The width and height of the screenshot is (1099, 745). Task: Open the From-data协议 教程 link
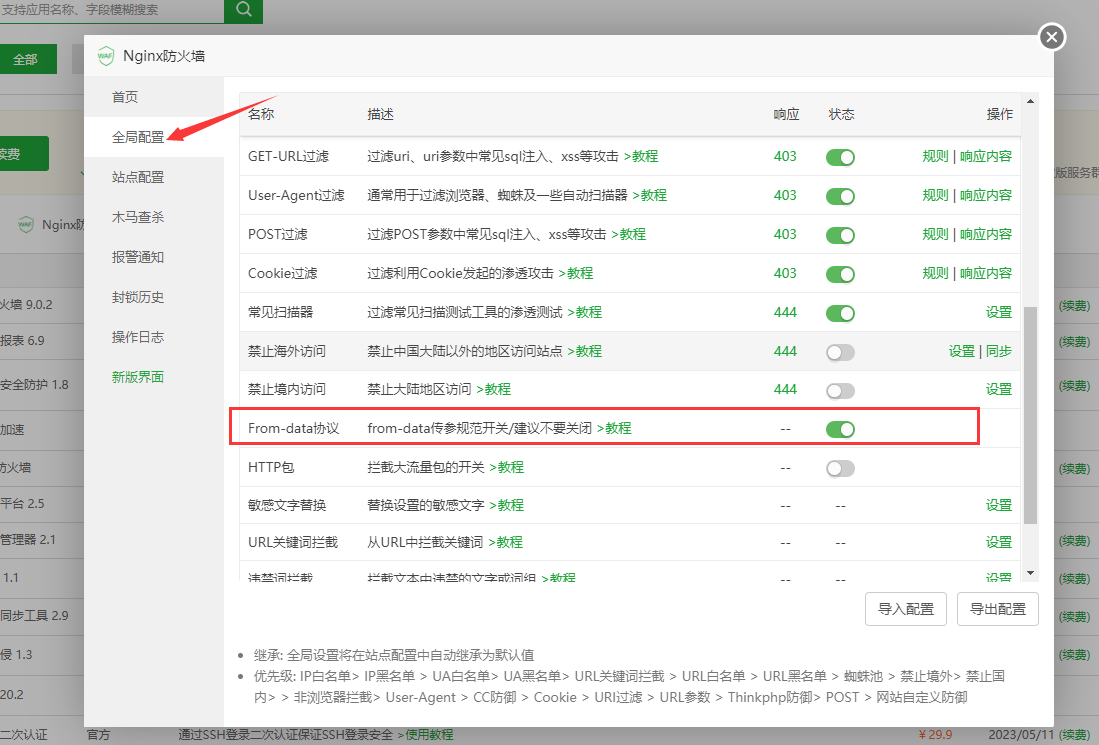point(614,428)
